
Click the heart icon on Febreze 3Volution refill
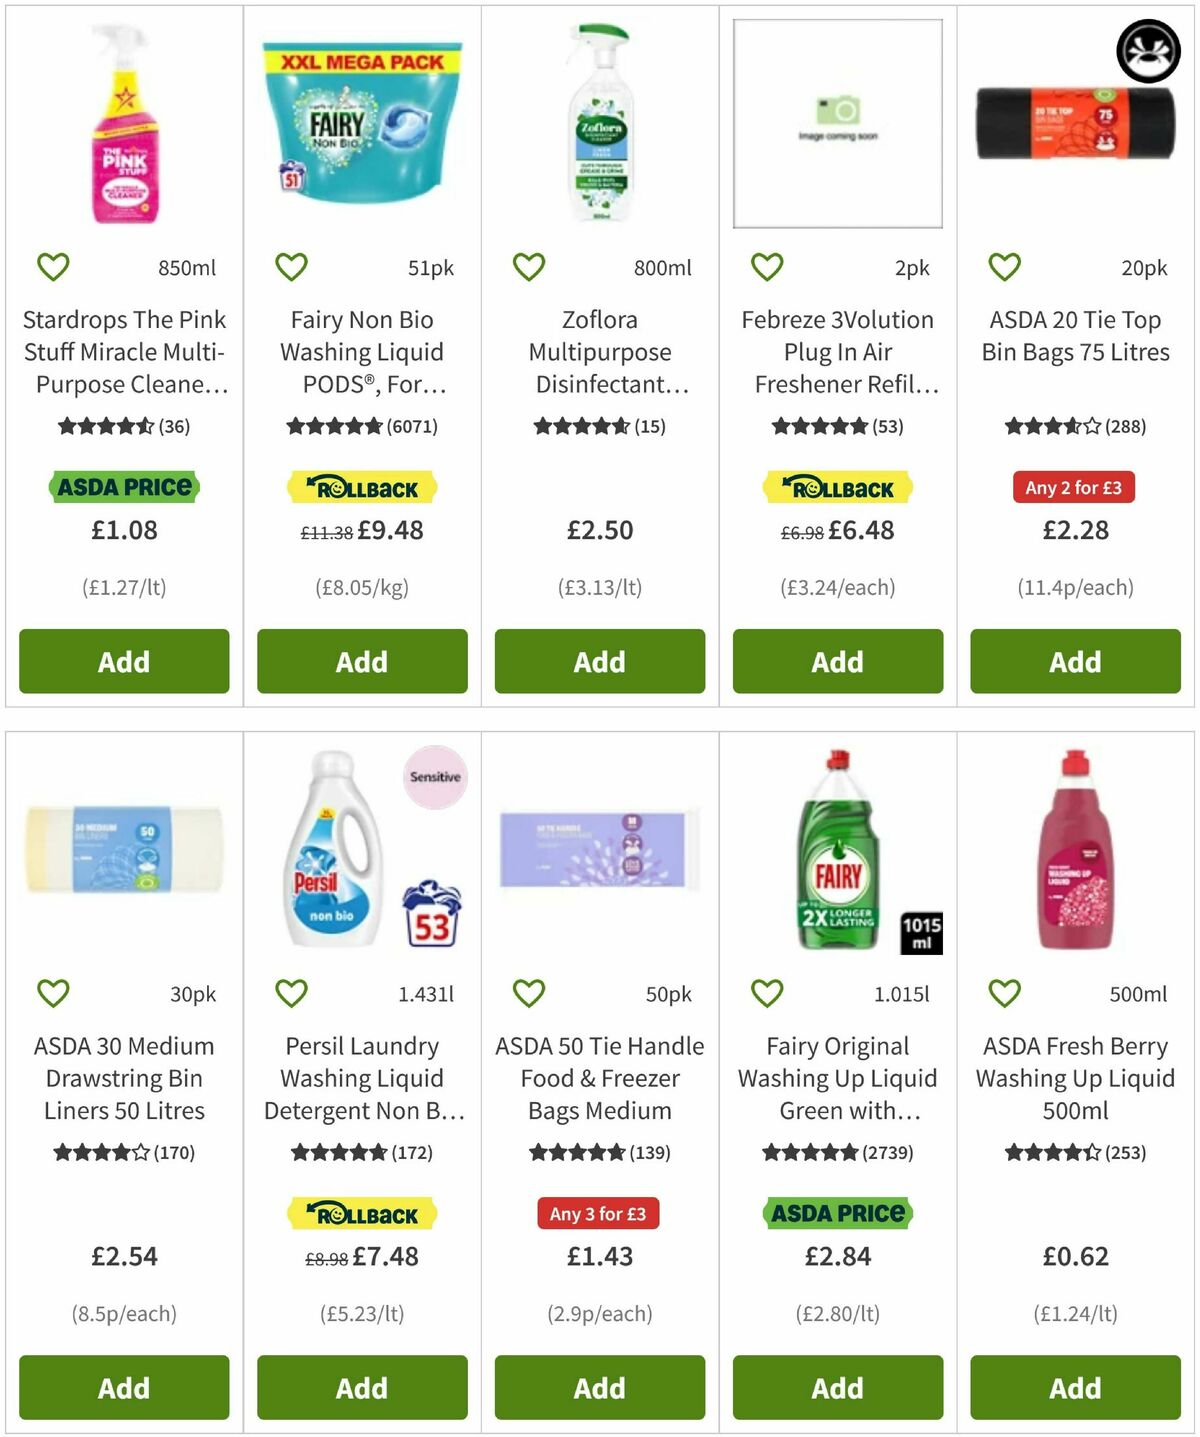click(x=766, y=267)
